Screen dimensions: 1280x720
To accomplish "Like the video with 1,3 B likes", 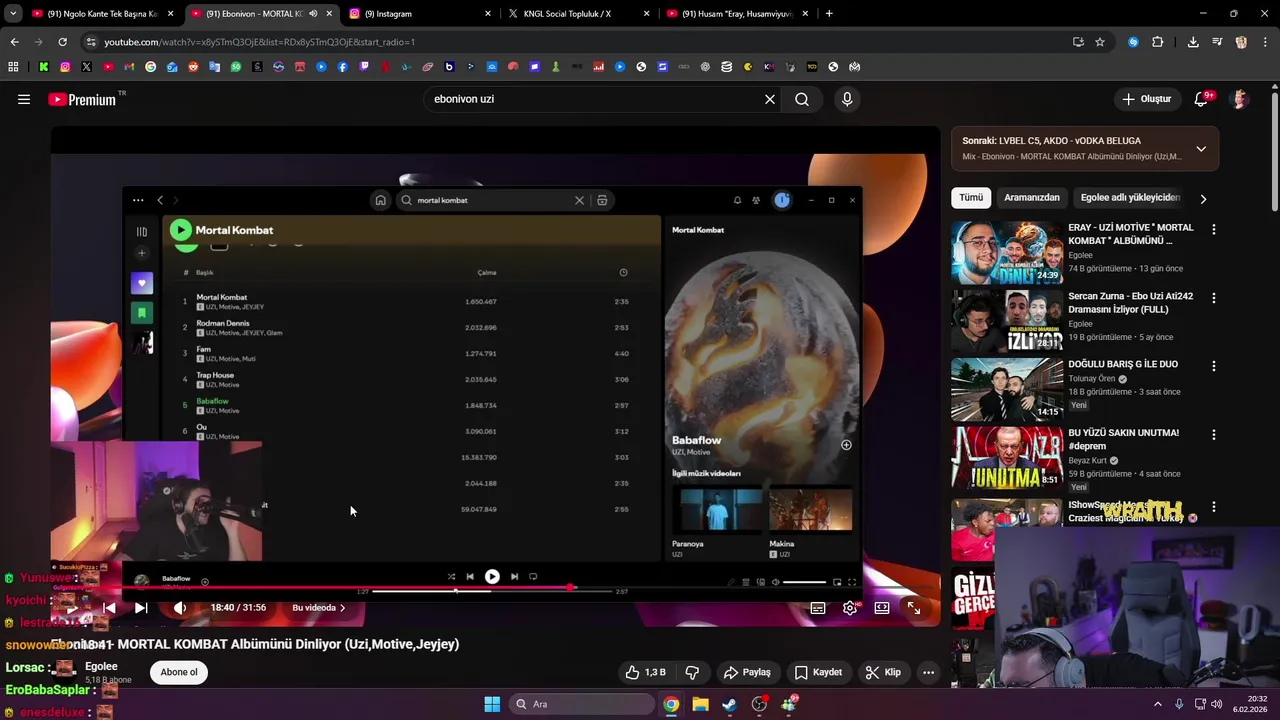I will (x=645, y=672).
